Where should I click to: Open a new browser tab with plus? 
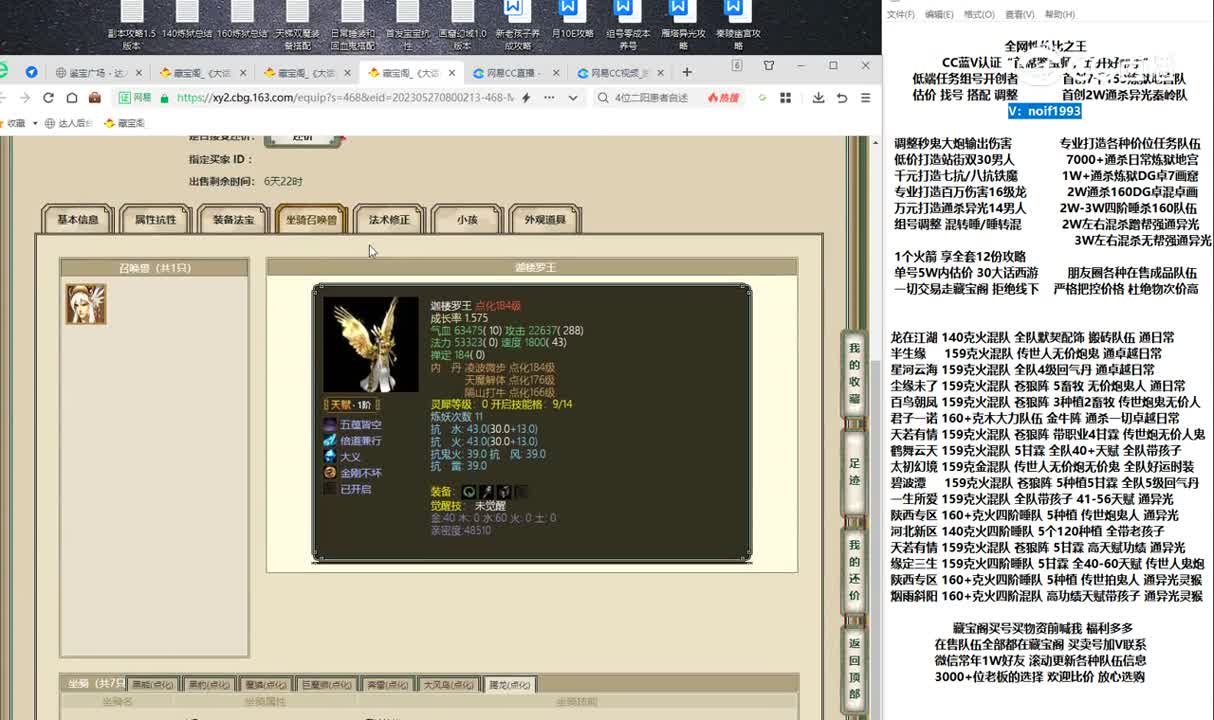point(686,72)
